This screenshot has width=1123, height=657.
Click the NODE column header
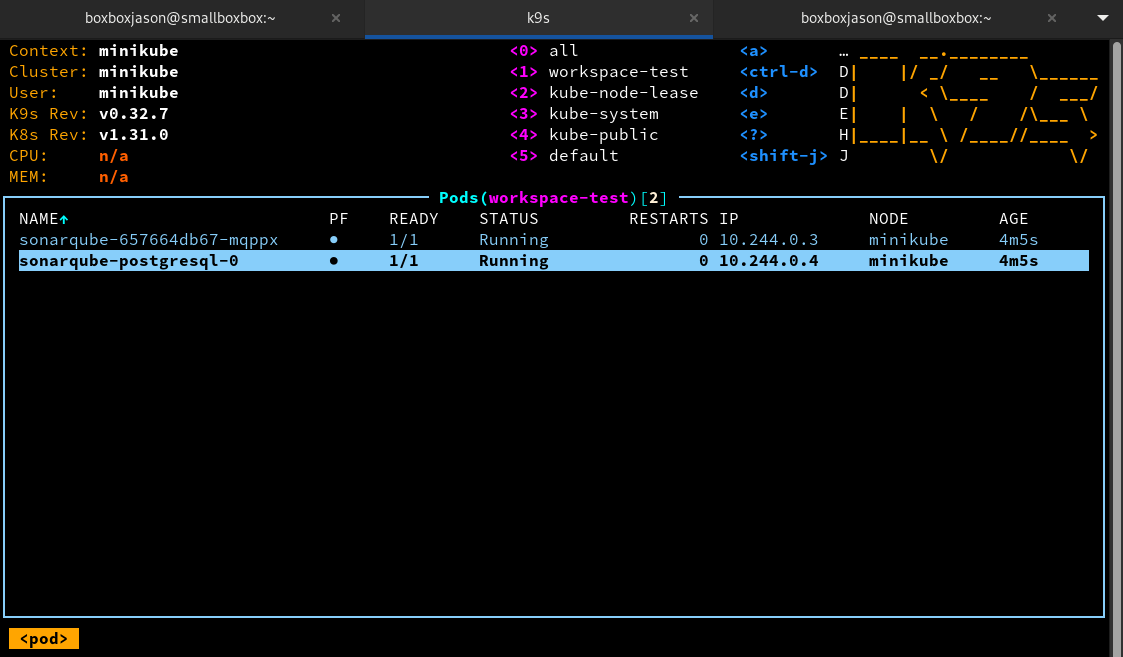coord(888,219)
